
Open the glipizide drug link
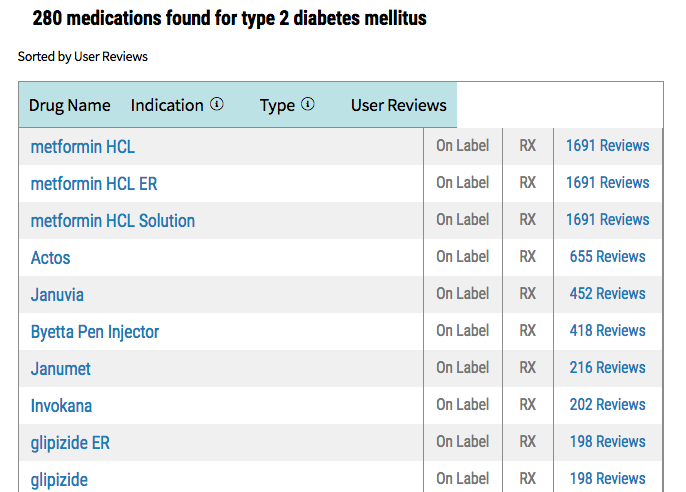pyautogui.click(x=59, y=480)
